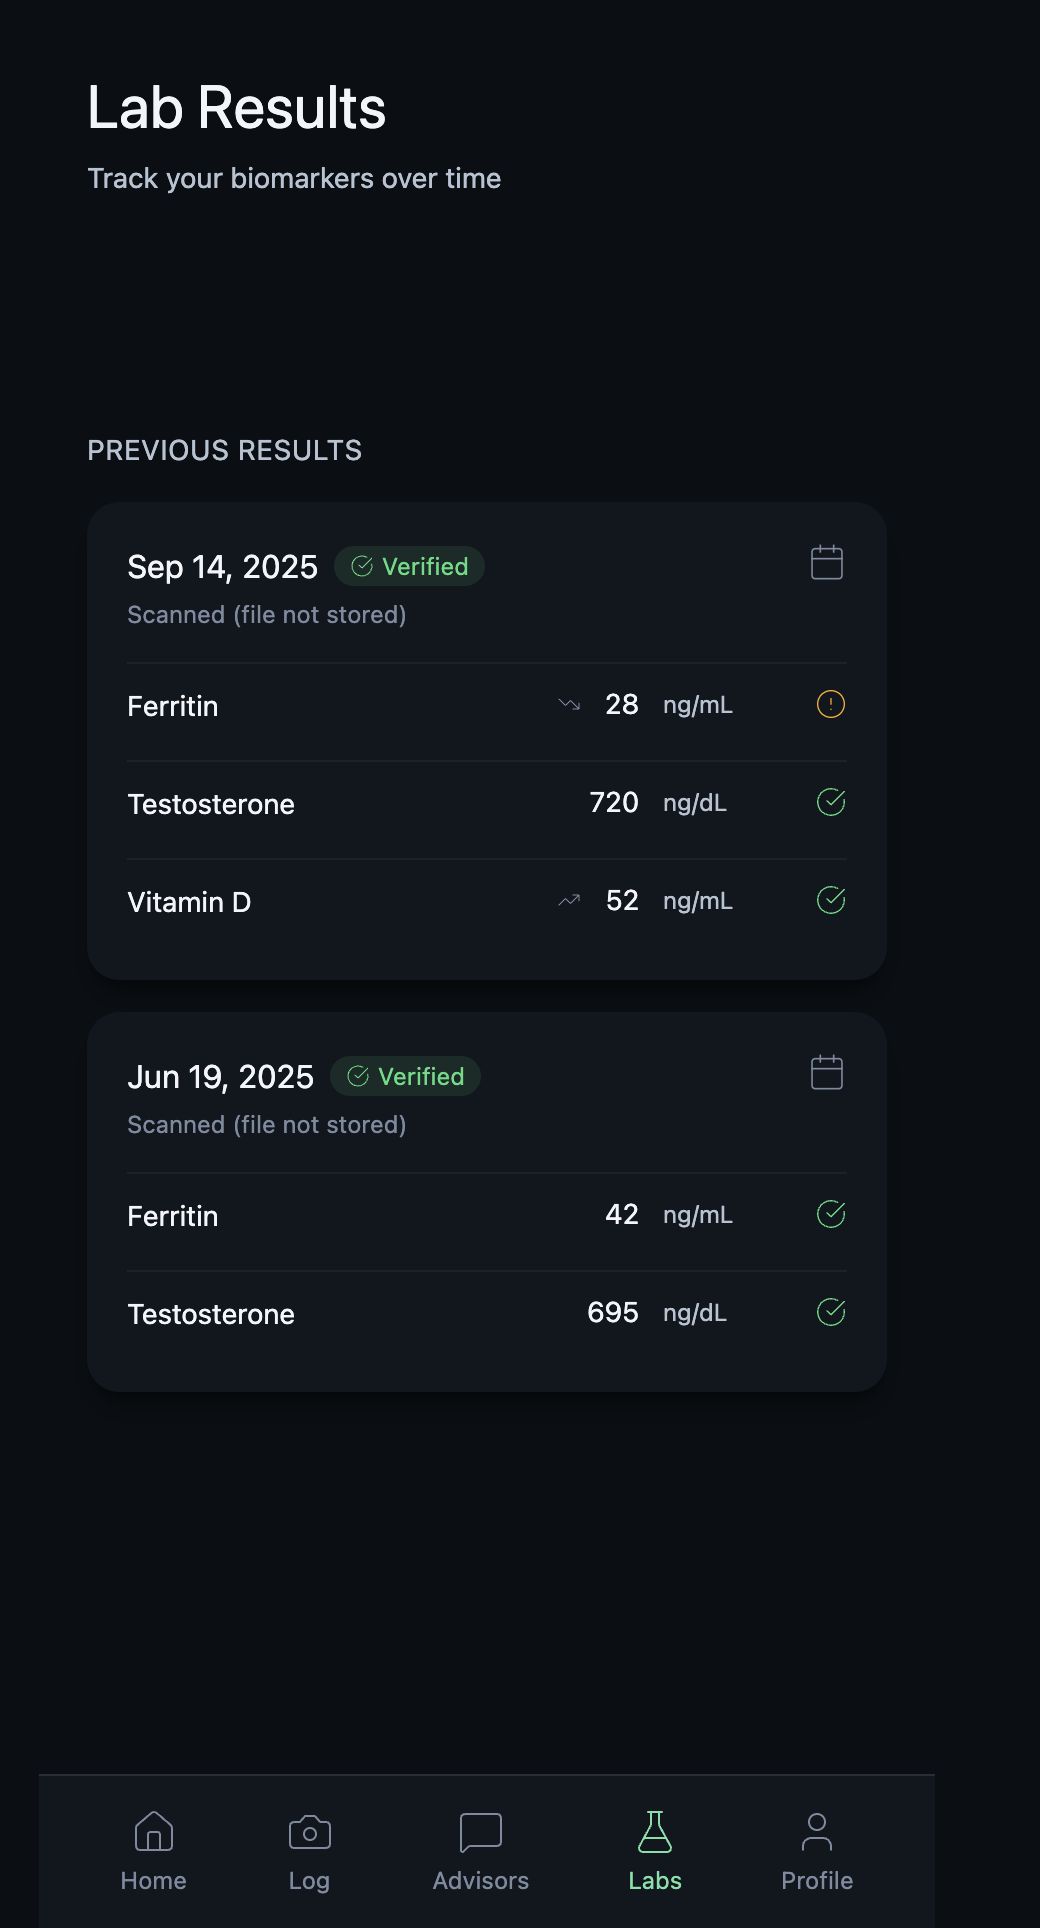Go to the Profile tab
This screenshot has width=1040, height=1928.
[x=816, y=1851]
